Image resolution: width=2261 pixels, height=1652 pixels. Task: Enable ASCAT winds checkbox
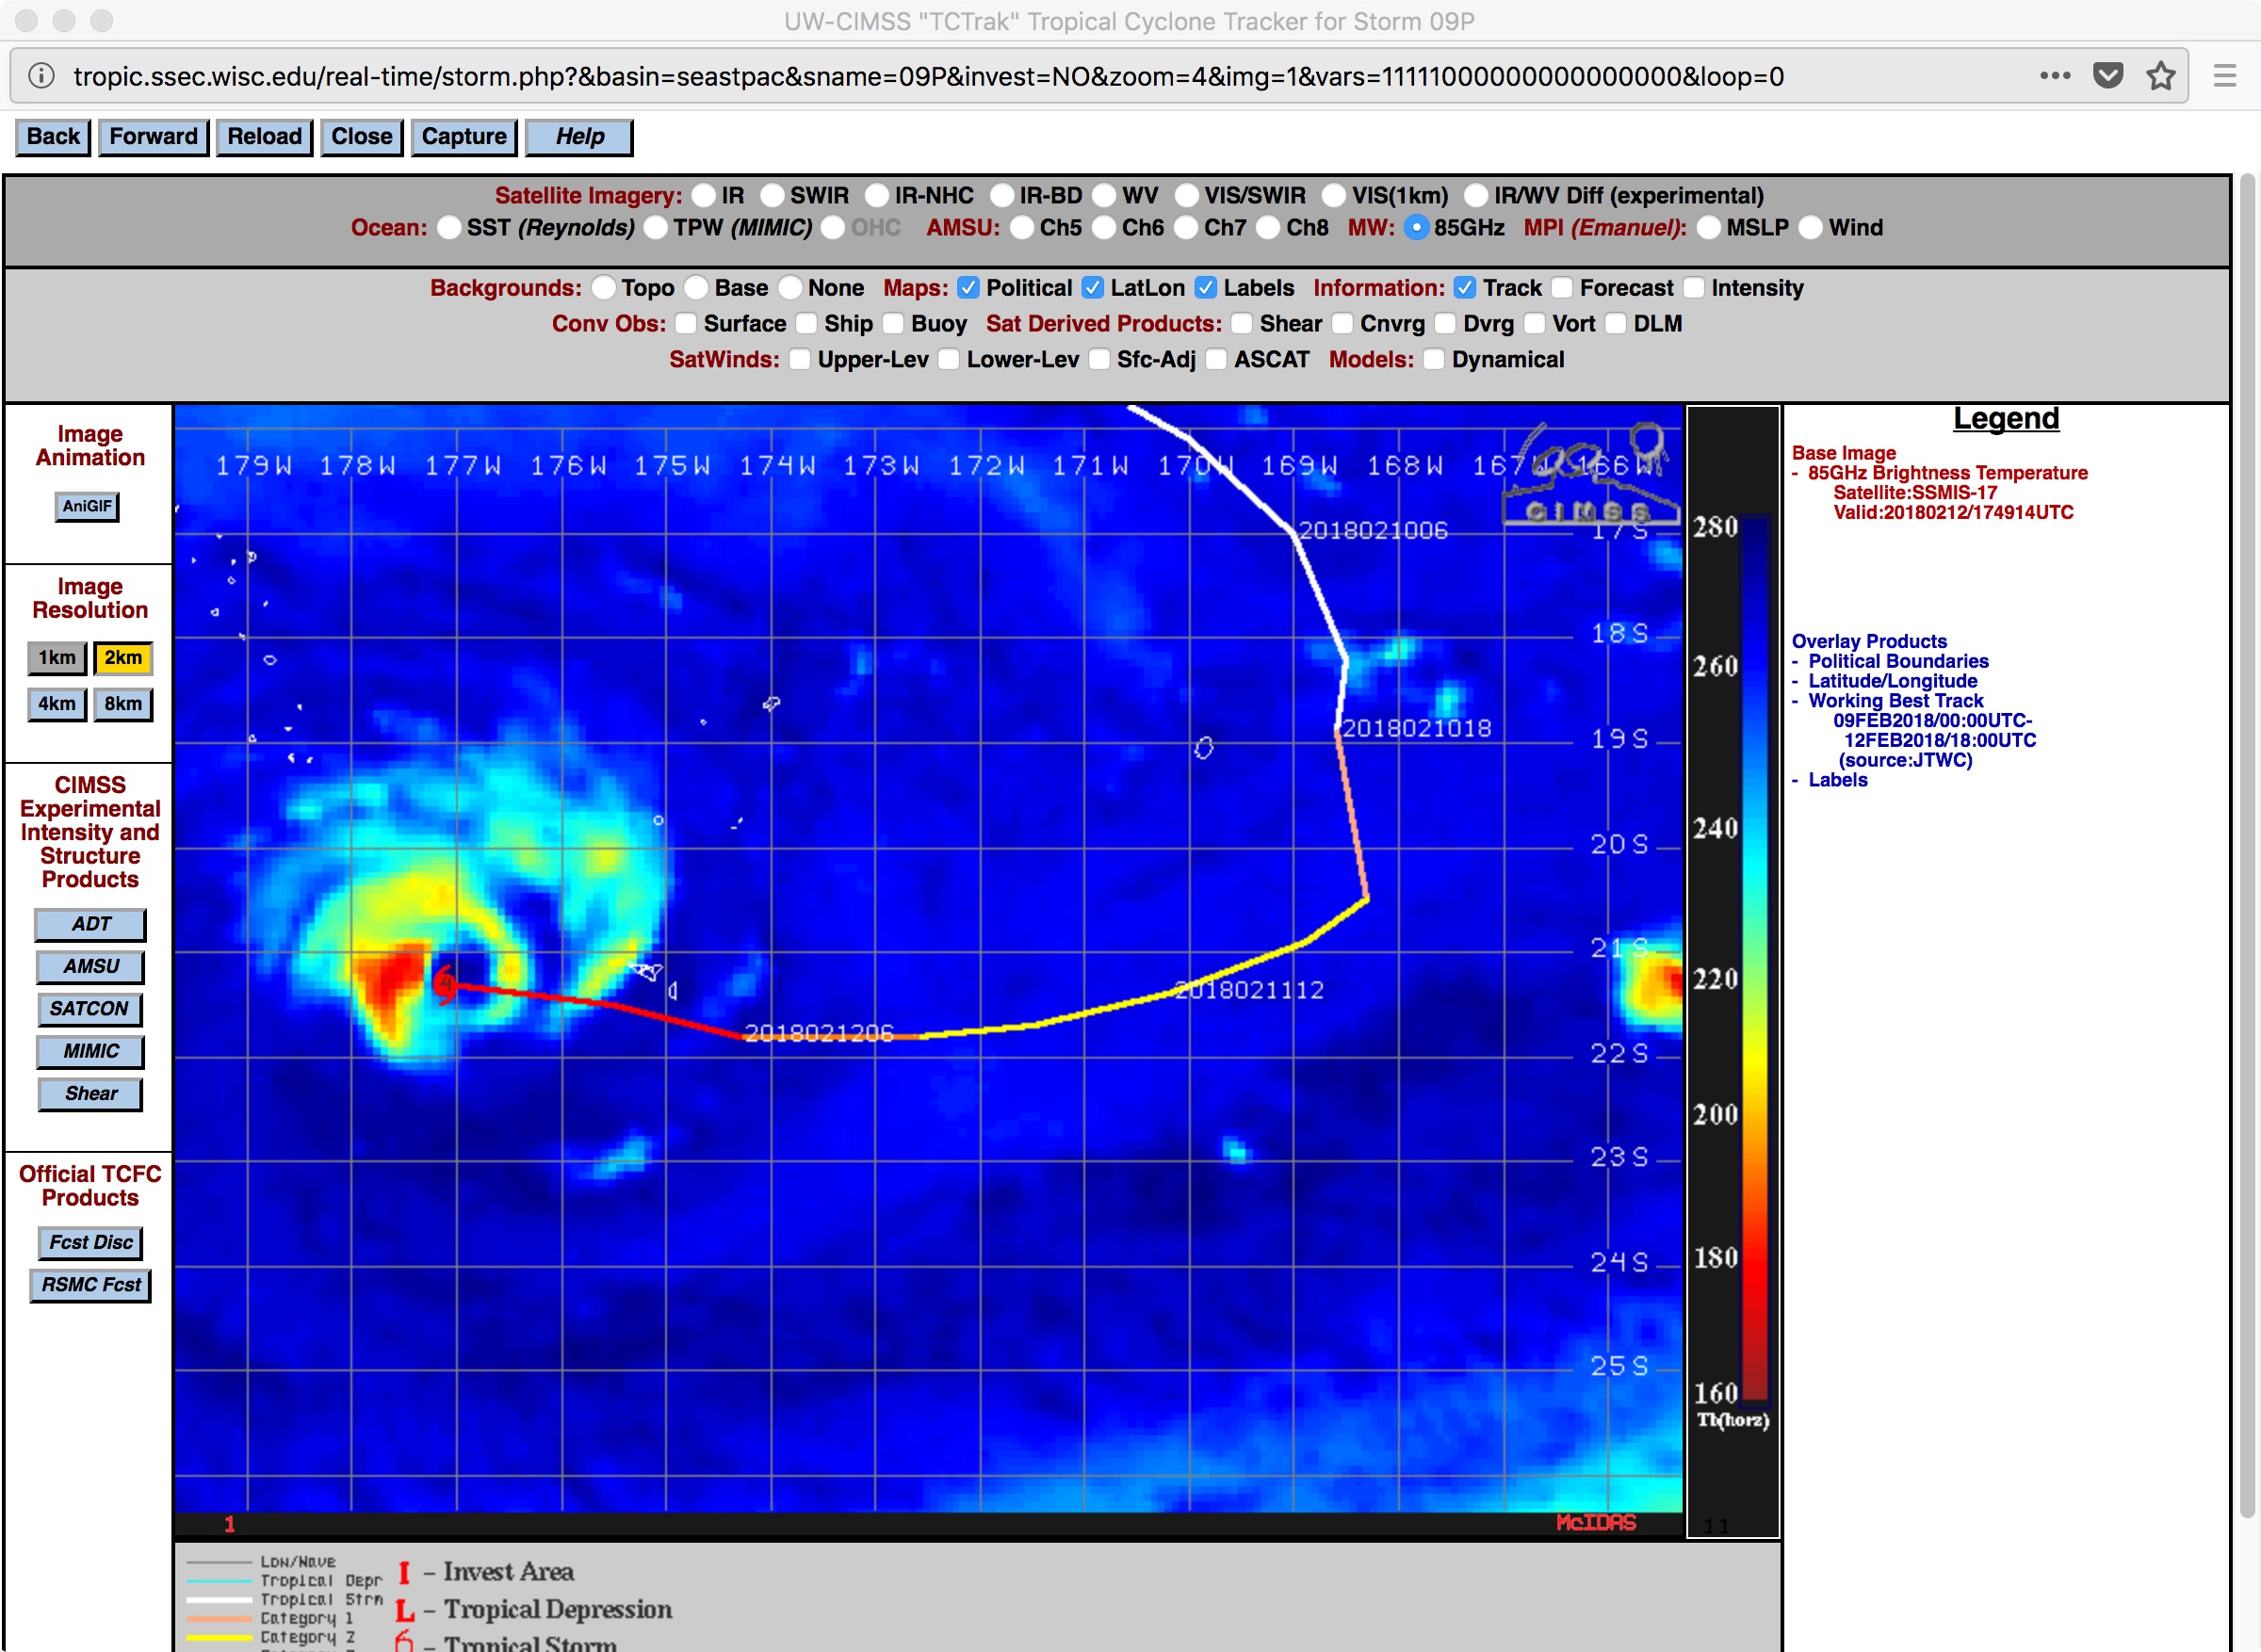[1216, 360]
